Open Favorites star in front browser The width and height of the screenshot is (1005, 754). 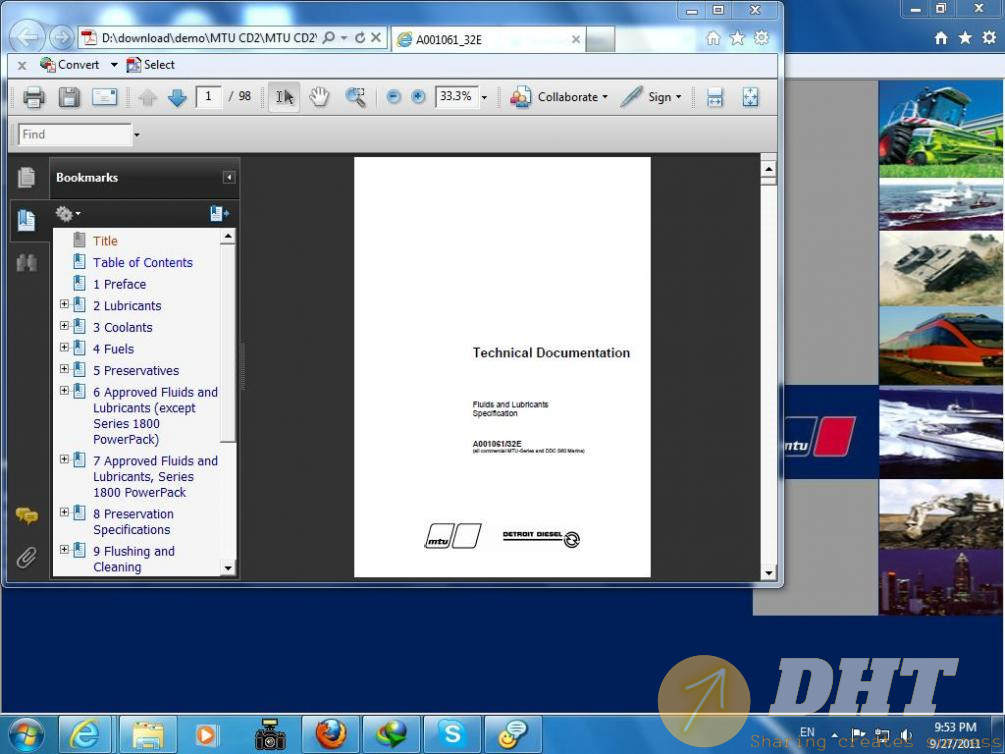pos(737,38)
